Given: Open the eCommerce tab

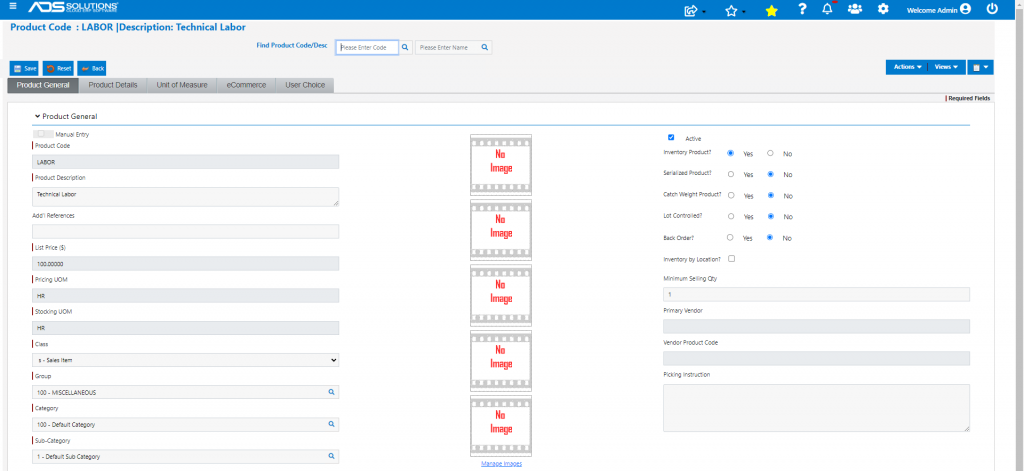Looking at the screenshot, I should (x=246, y=85).
